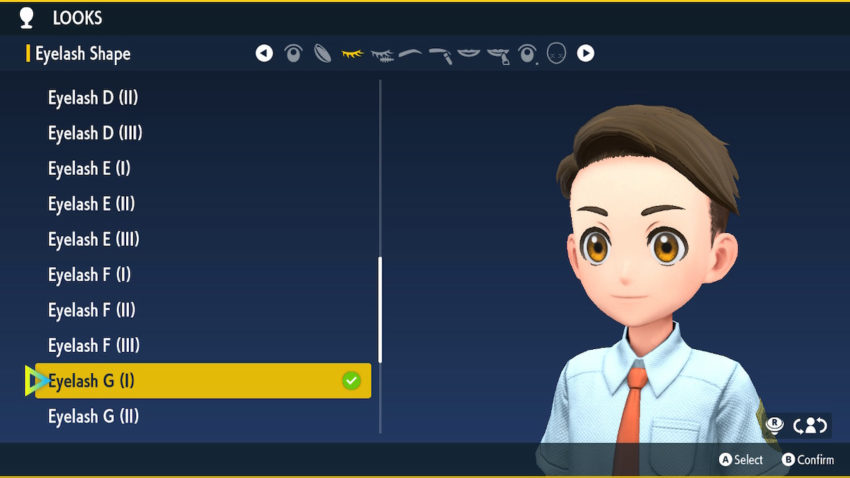Open the eyelash color mascara category icon
Screen dimensions: 850x478
382,55
